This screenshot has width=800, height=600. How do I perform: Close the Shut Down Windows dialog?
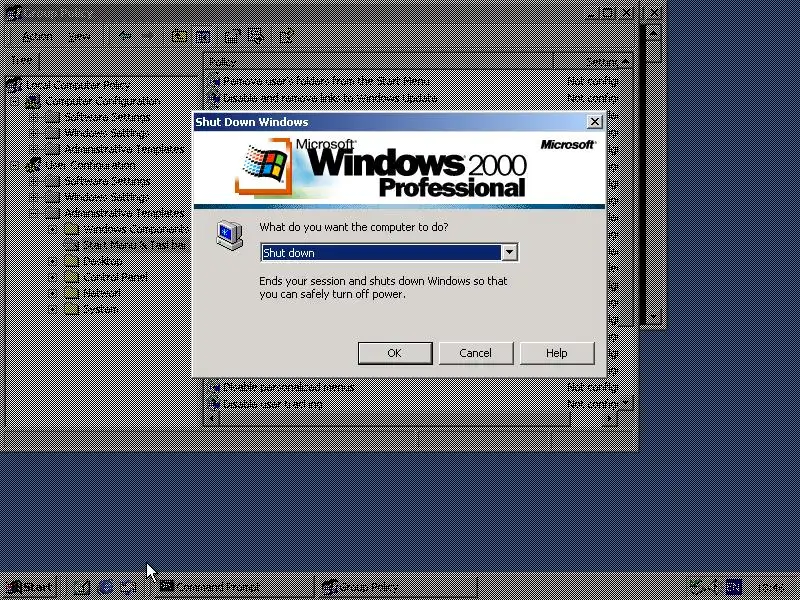[x=594, y=122]
